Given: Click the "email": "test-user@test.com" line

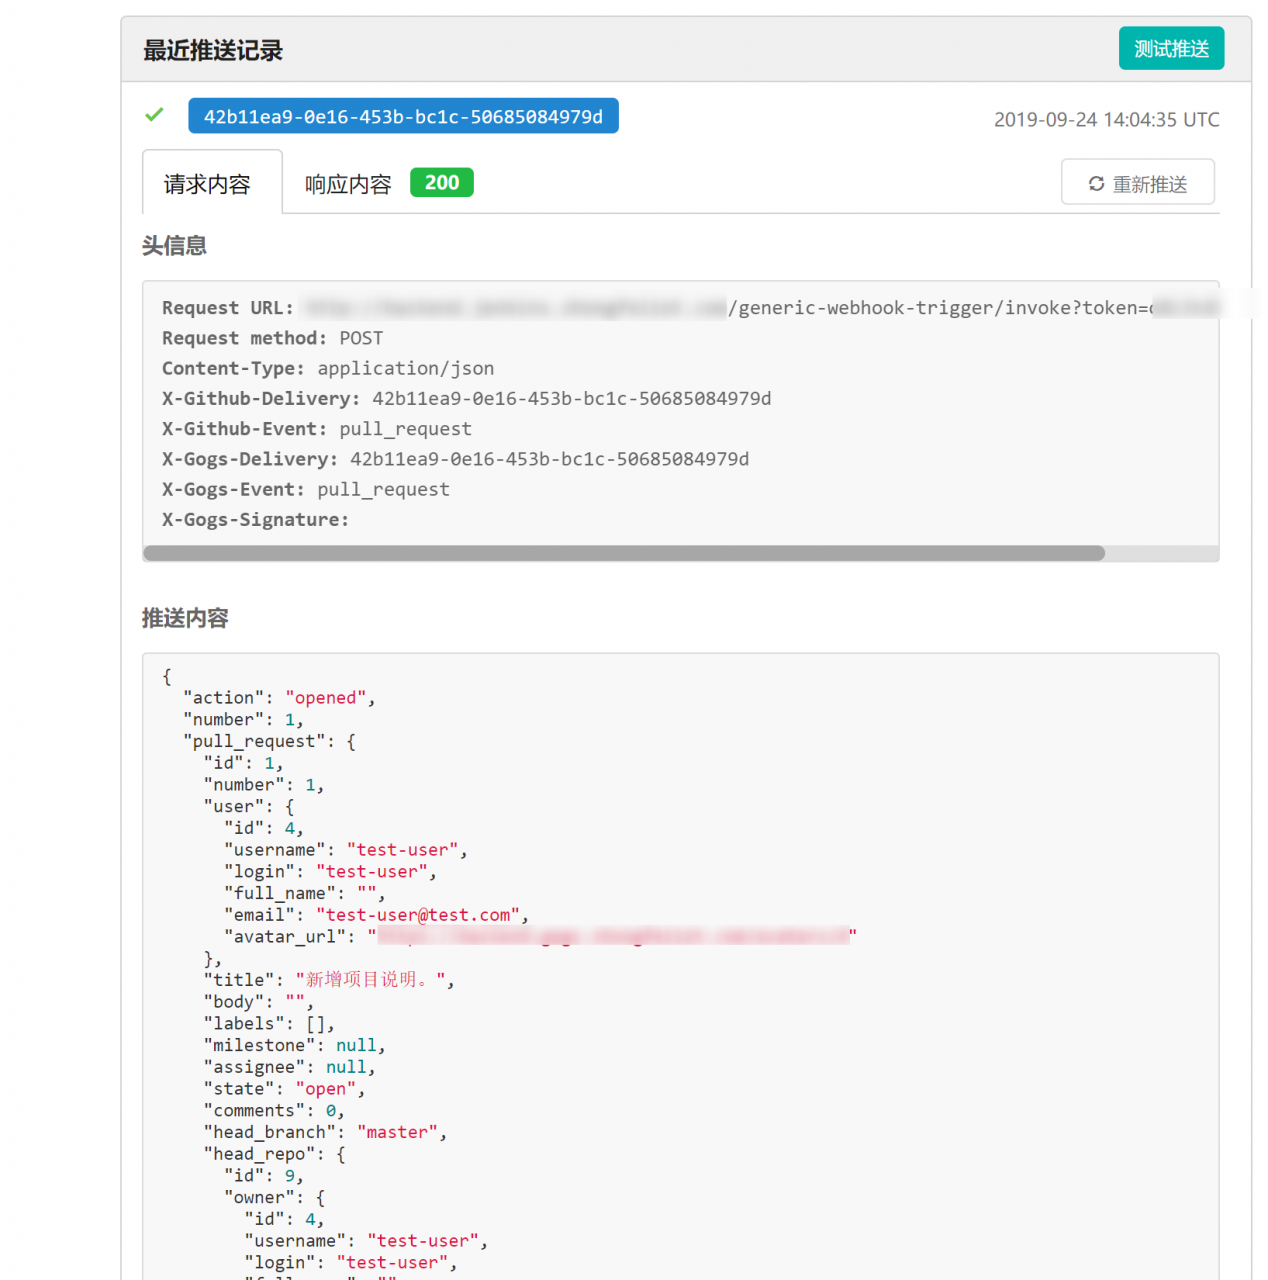Looking at the screenshot, I should coord(376,915).
